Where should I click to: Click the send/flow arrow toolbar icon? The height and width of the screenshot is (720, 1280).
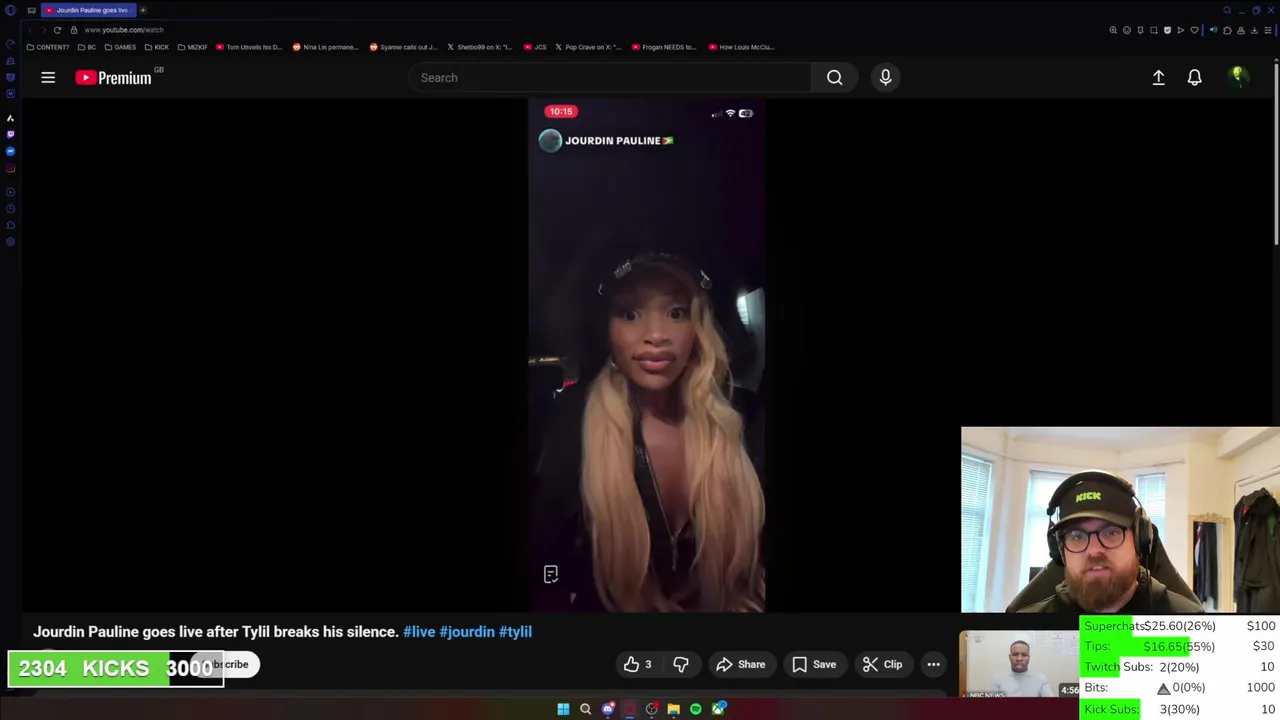click(x=1181, y=30)
